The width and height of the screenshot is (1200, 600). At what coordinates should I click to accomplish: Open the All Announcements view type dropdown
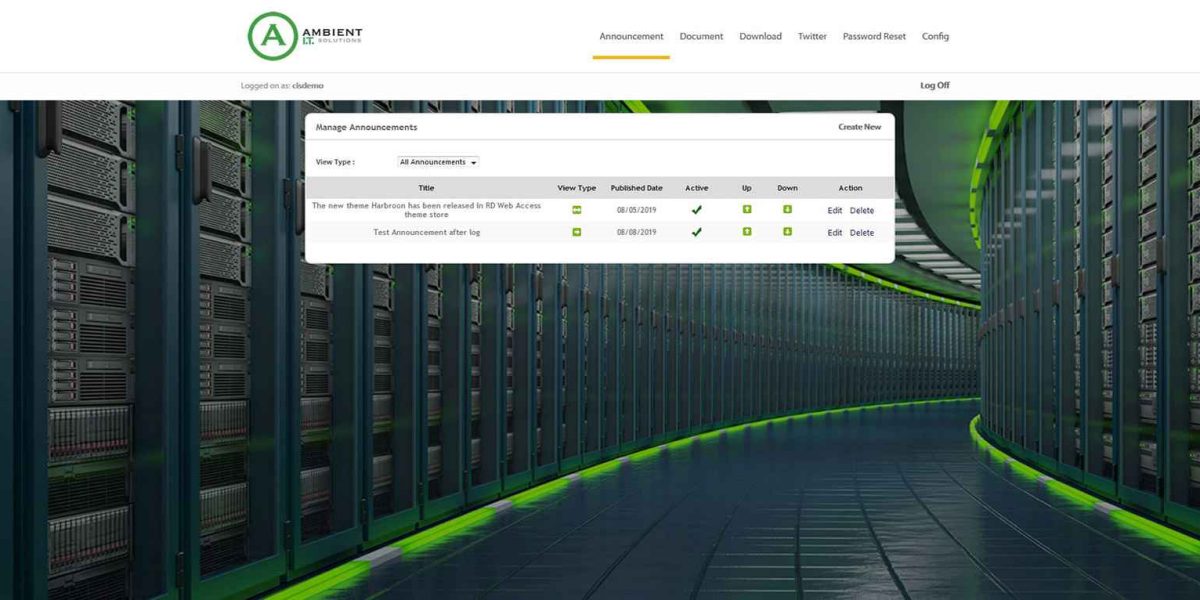click(438, 161)
